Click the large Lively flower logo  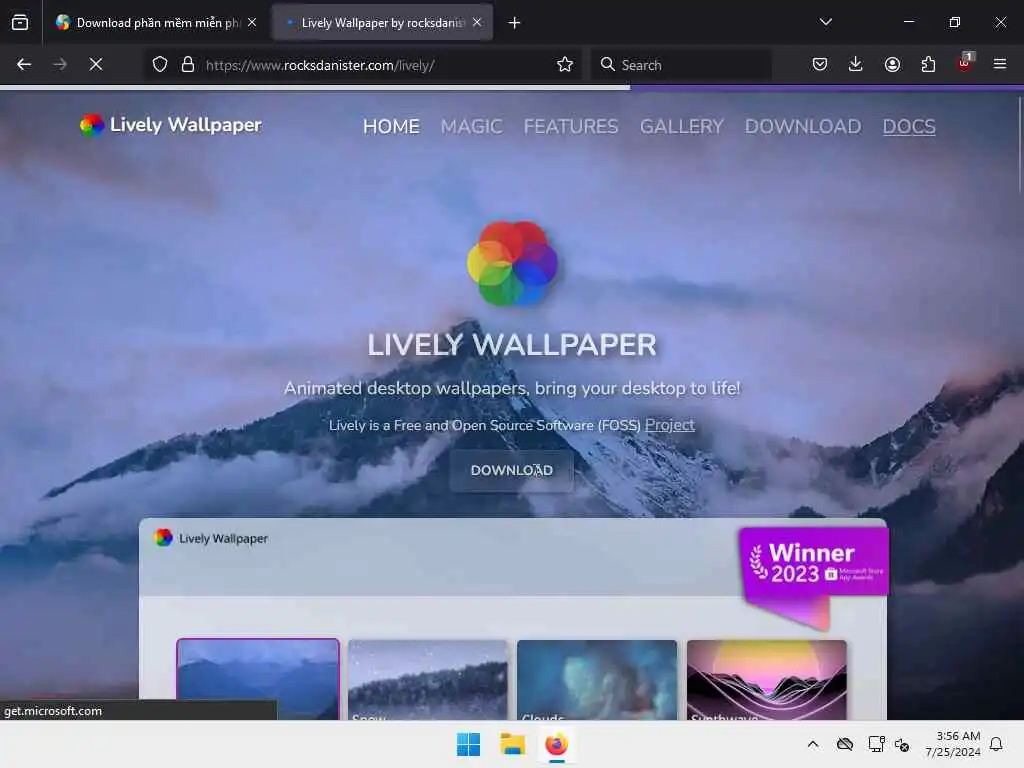point(512,264)
